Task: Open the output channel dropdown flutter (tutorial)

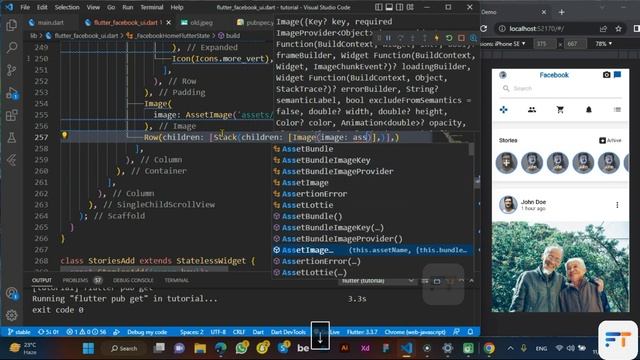Action: tap(377, 281)
